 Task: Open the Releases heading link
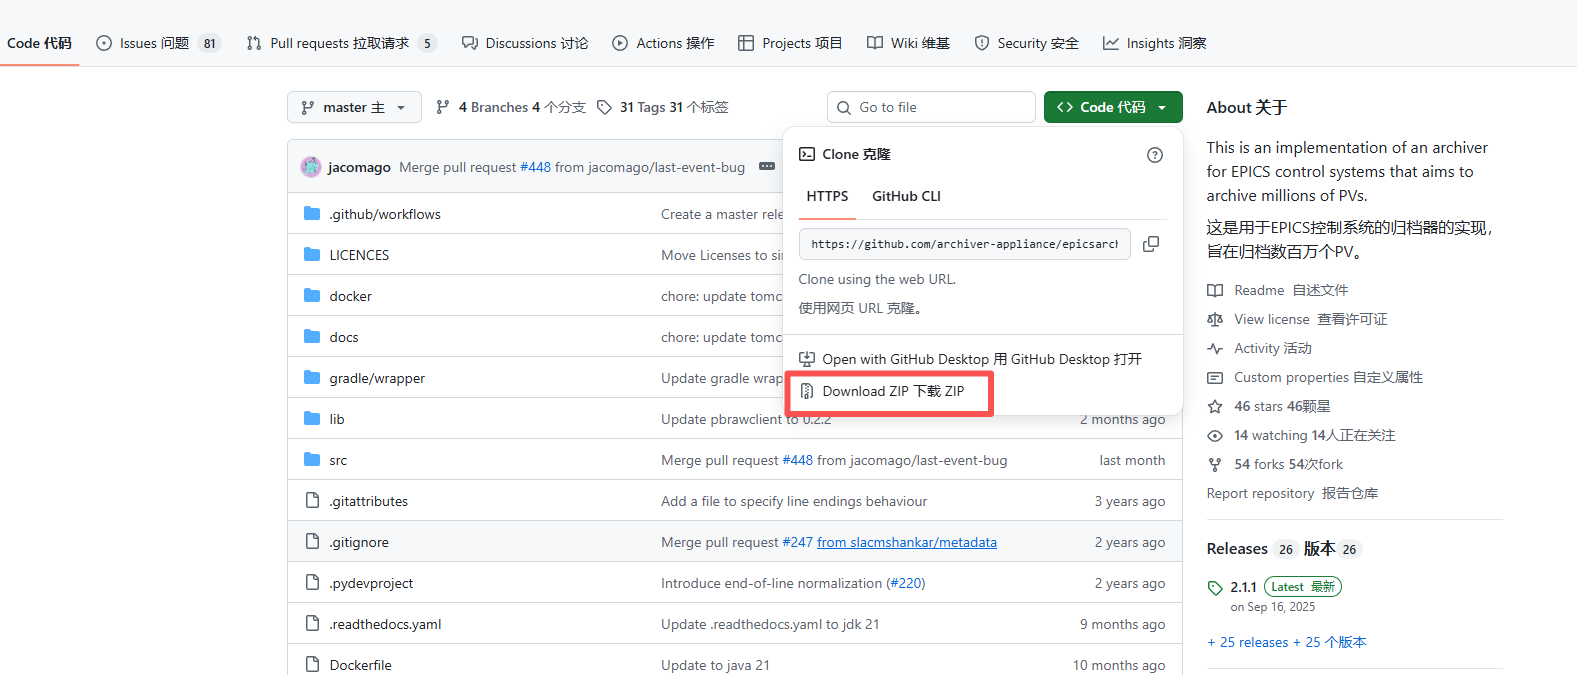[x=1283, y=548]
